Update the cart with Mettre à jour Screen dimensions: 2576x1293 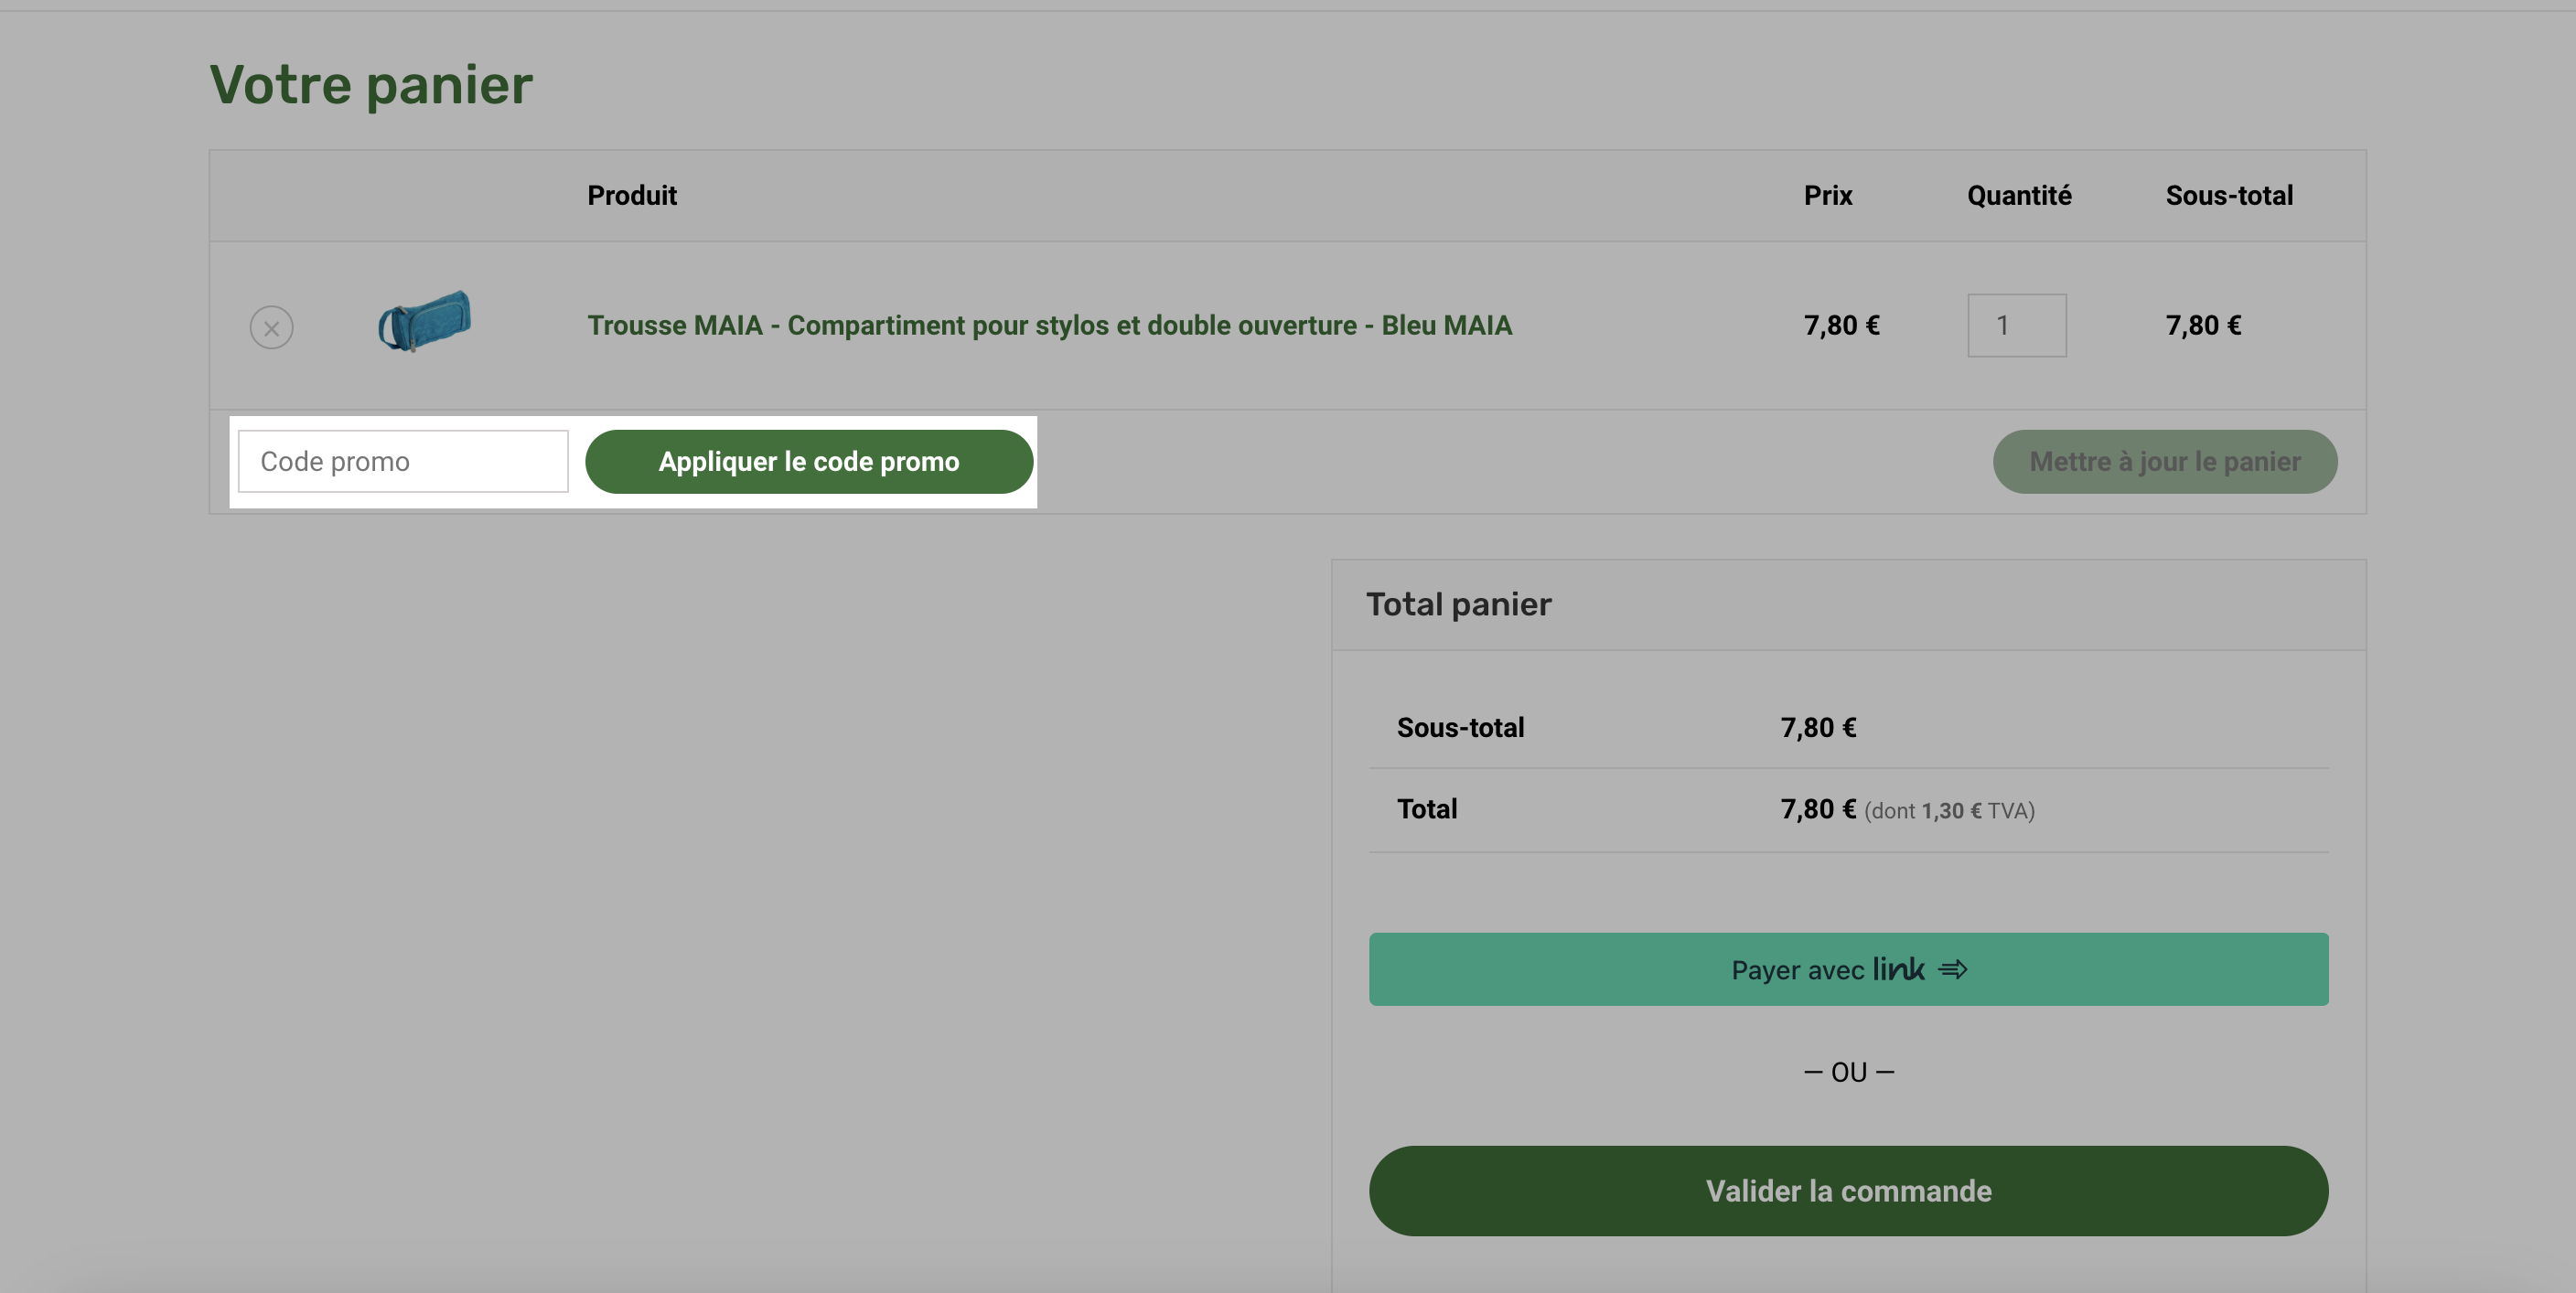(2164, 461)
